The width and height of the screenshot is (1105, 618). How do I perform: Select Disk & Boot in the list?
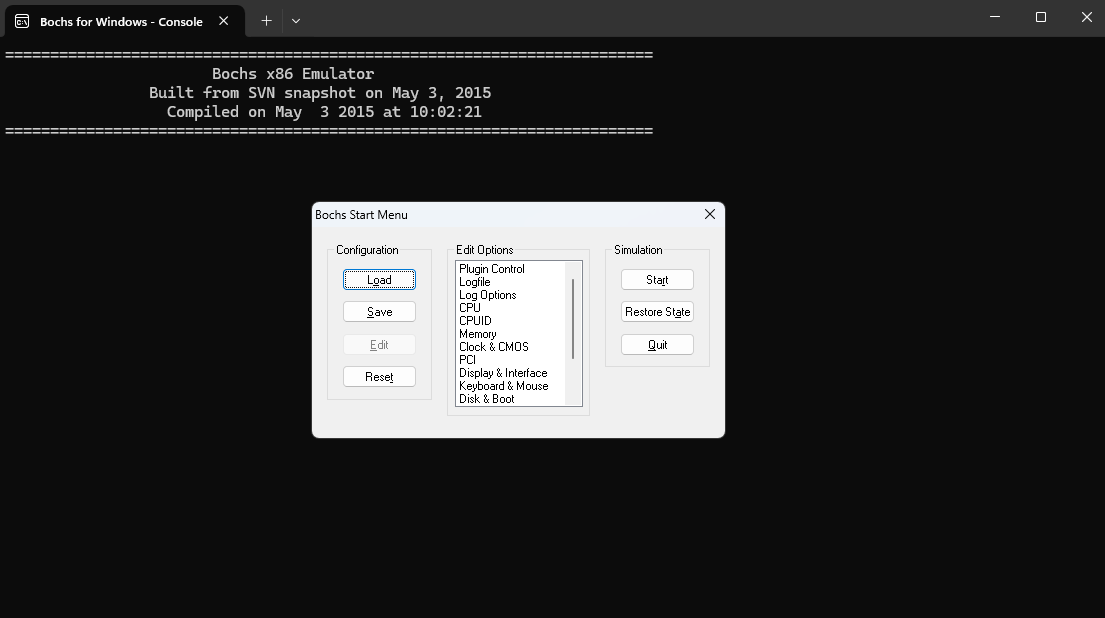coord(487,399)
